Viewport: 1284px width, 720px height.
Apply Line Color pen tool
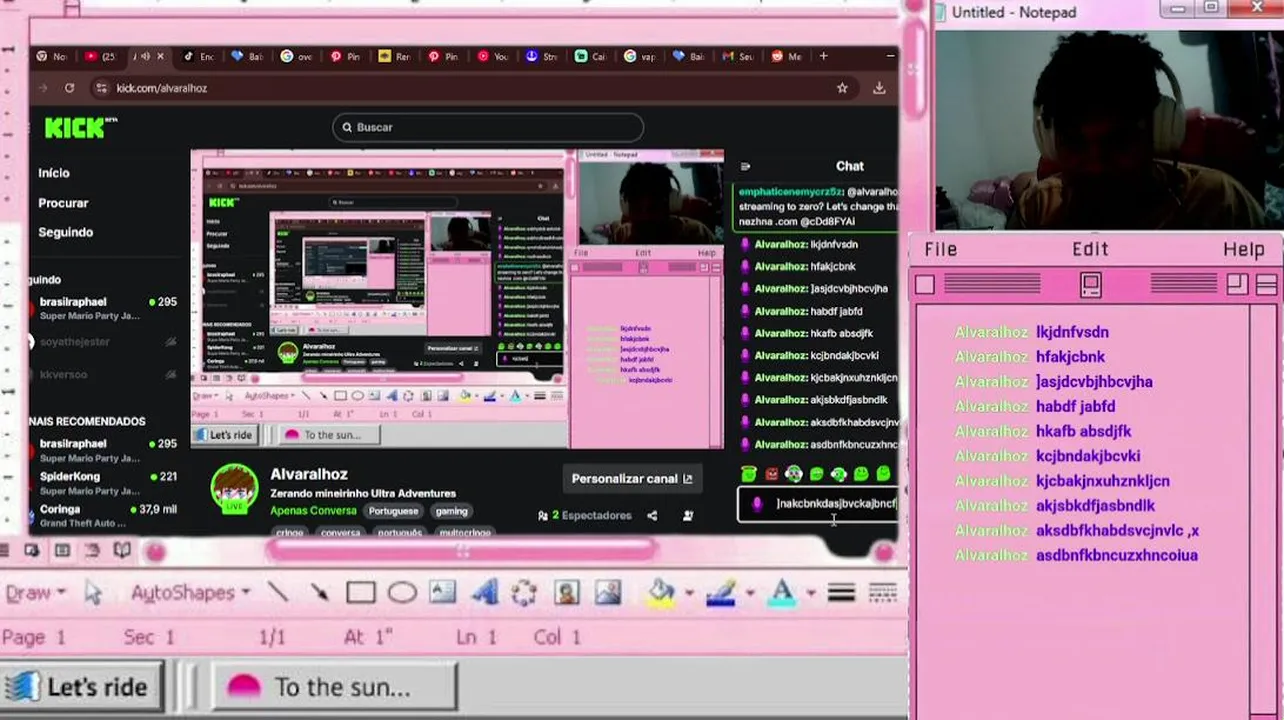point(721,593)
